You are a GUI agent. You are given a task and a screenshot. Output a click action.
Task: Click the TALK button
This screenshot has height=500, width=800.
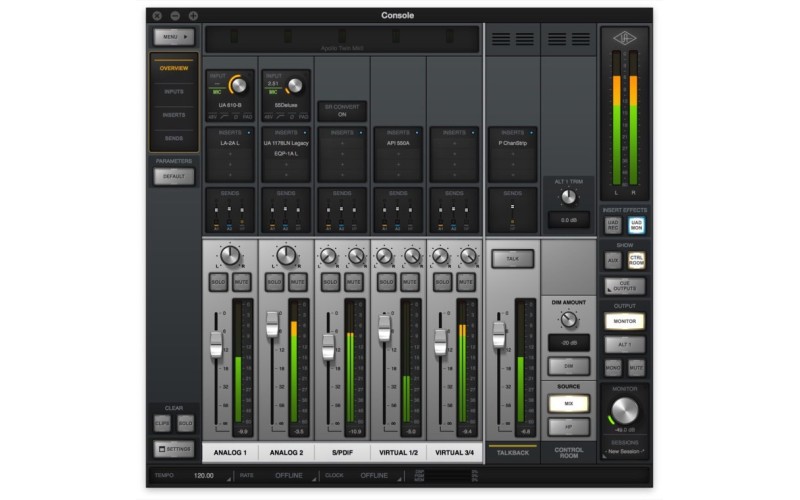click(513, 259)
